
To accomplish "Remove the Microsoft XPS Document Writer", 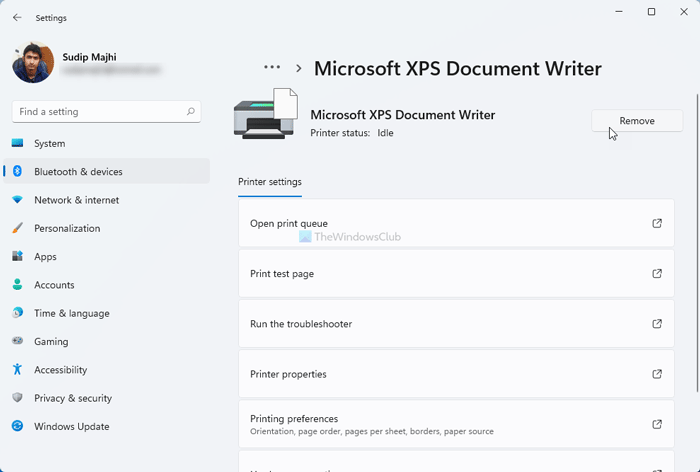I will [x=637, y=121].
